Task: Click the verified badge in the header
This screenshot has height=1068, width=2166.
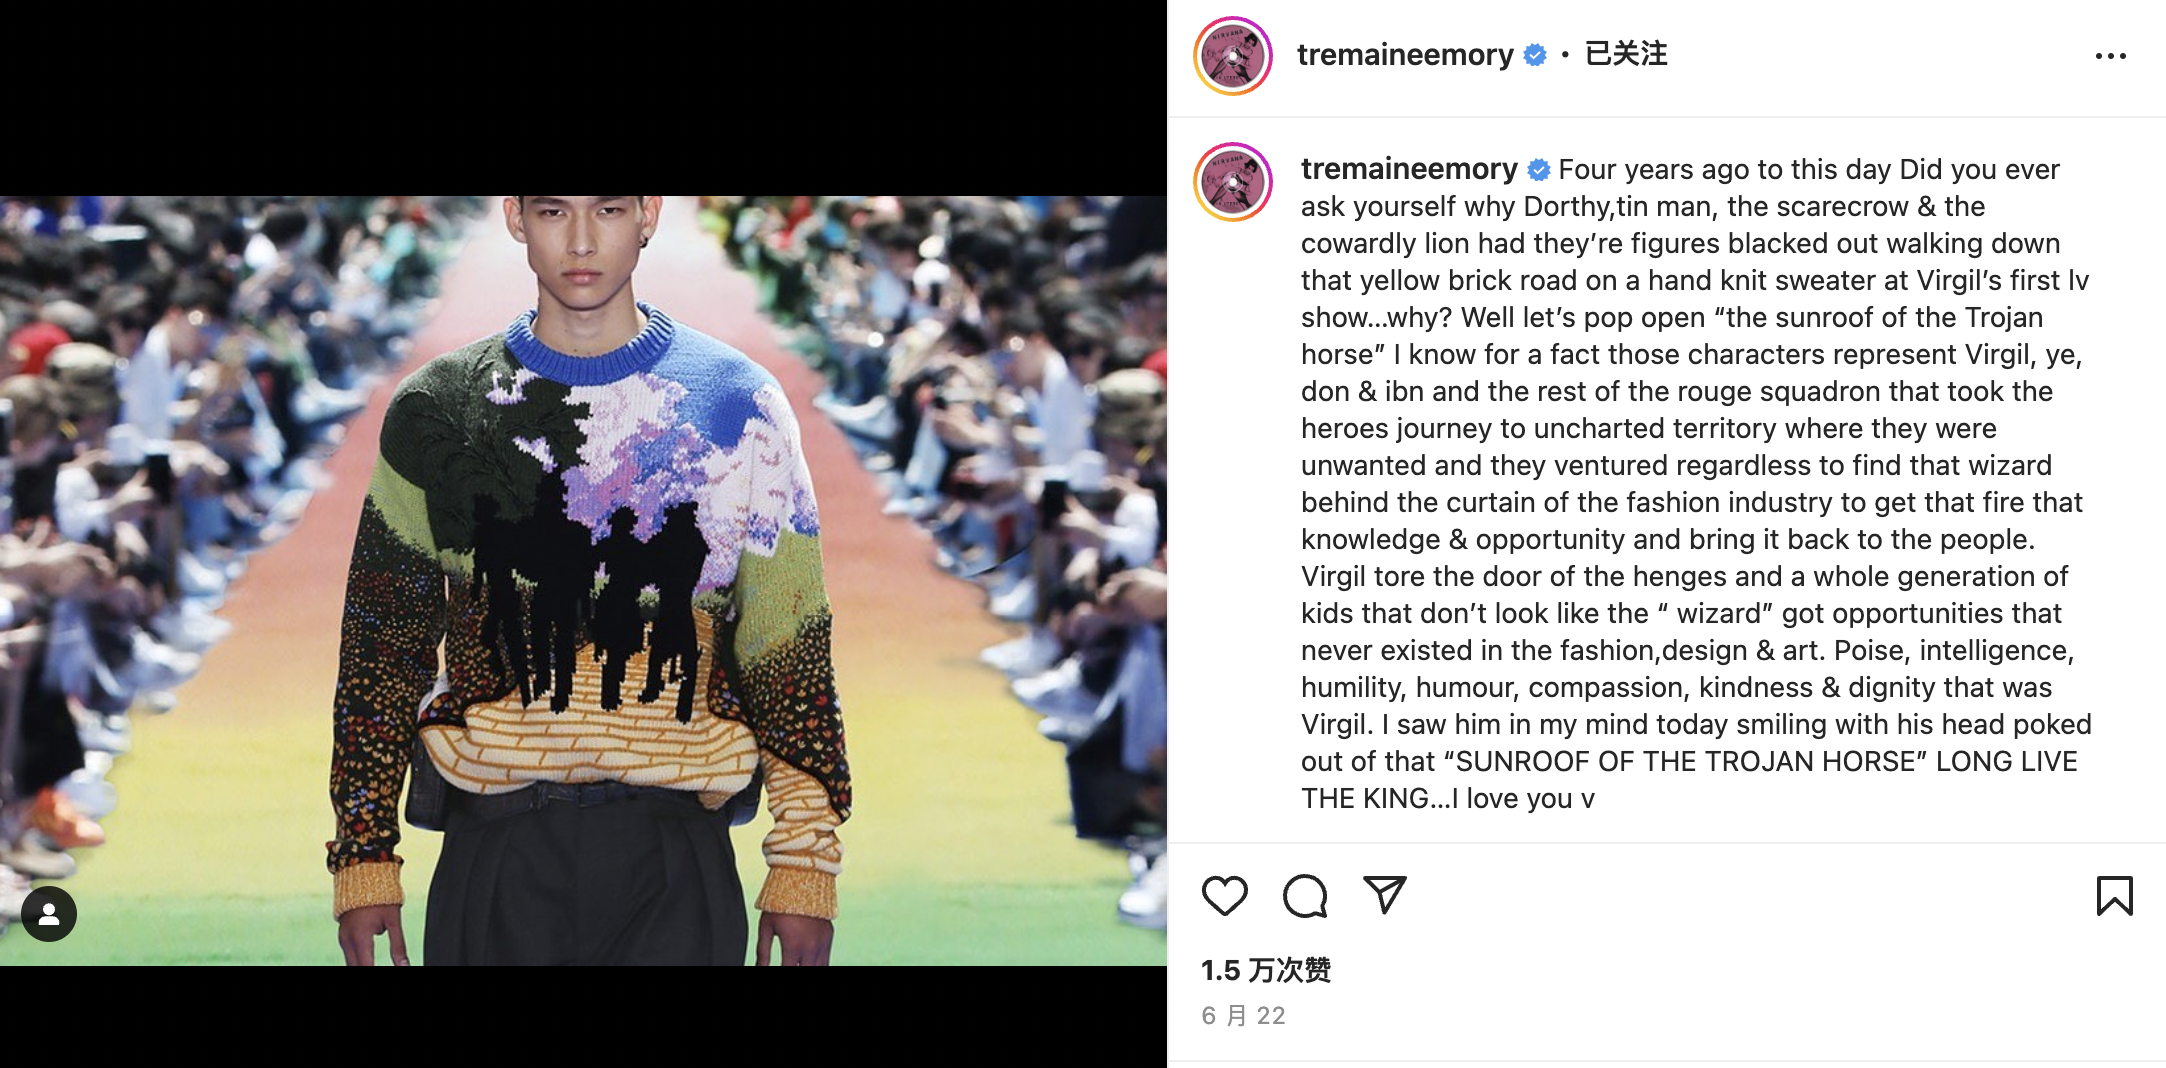Action: click(x=1535, y=55)
